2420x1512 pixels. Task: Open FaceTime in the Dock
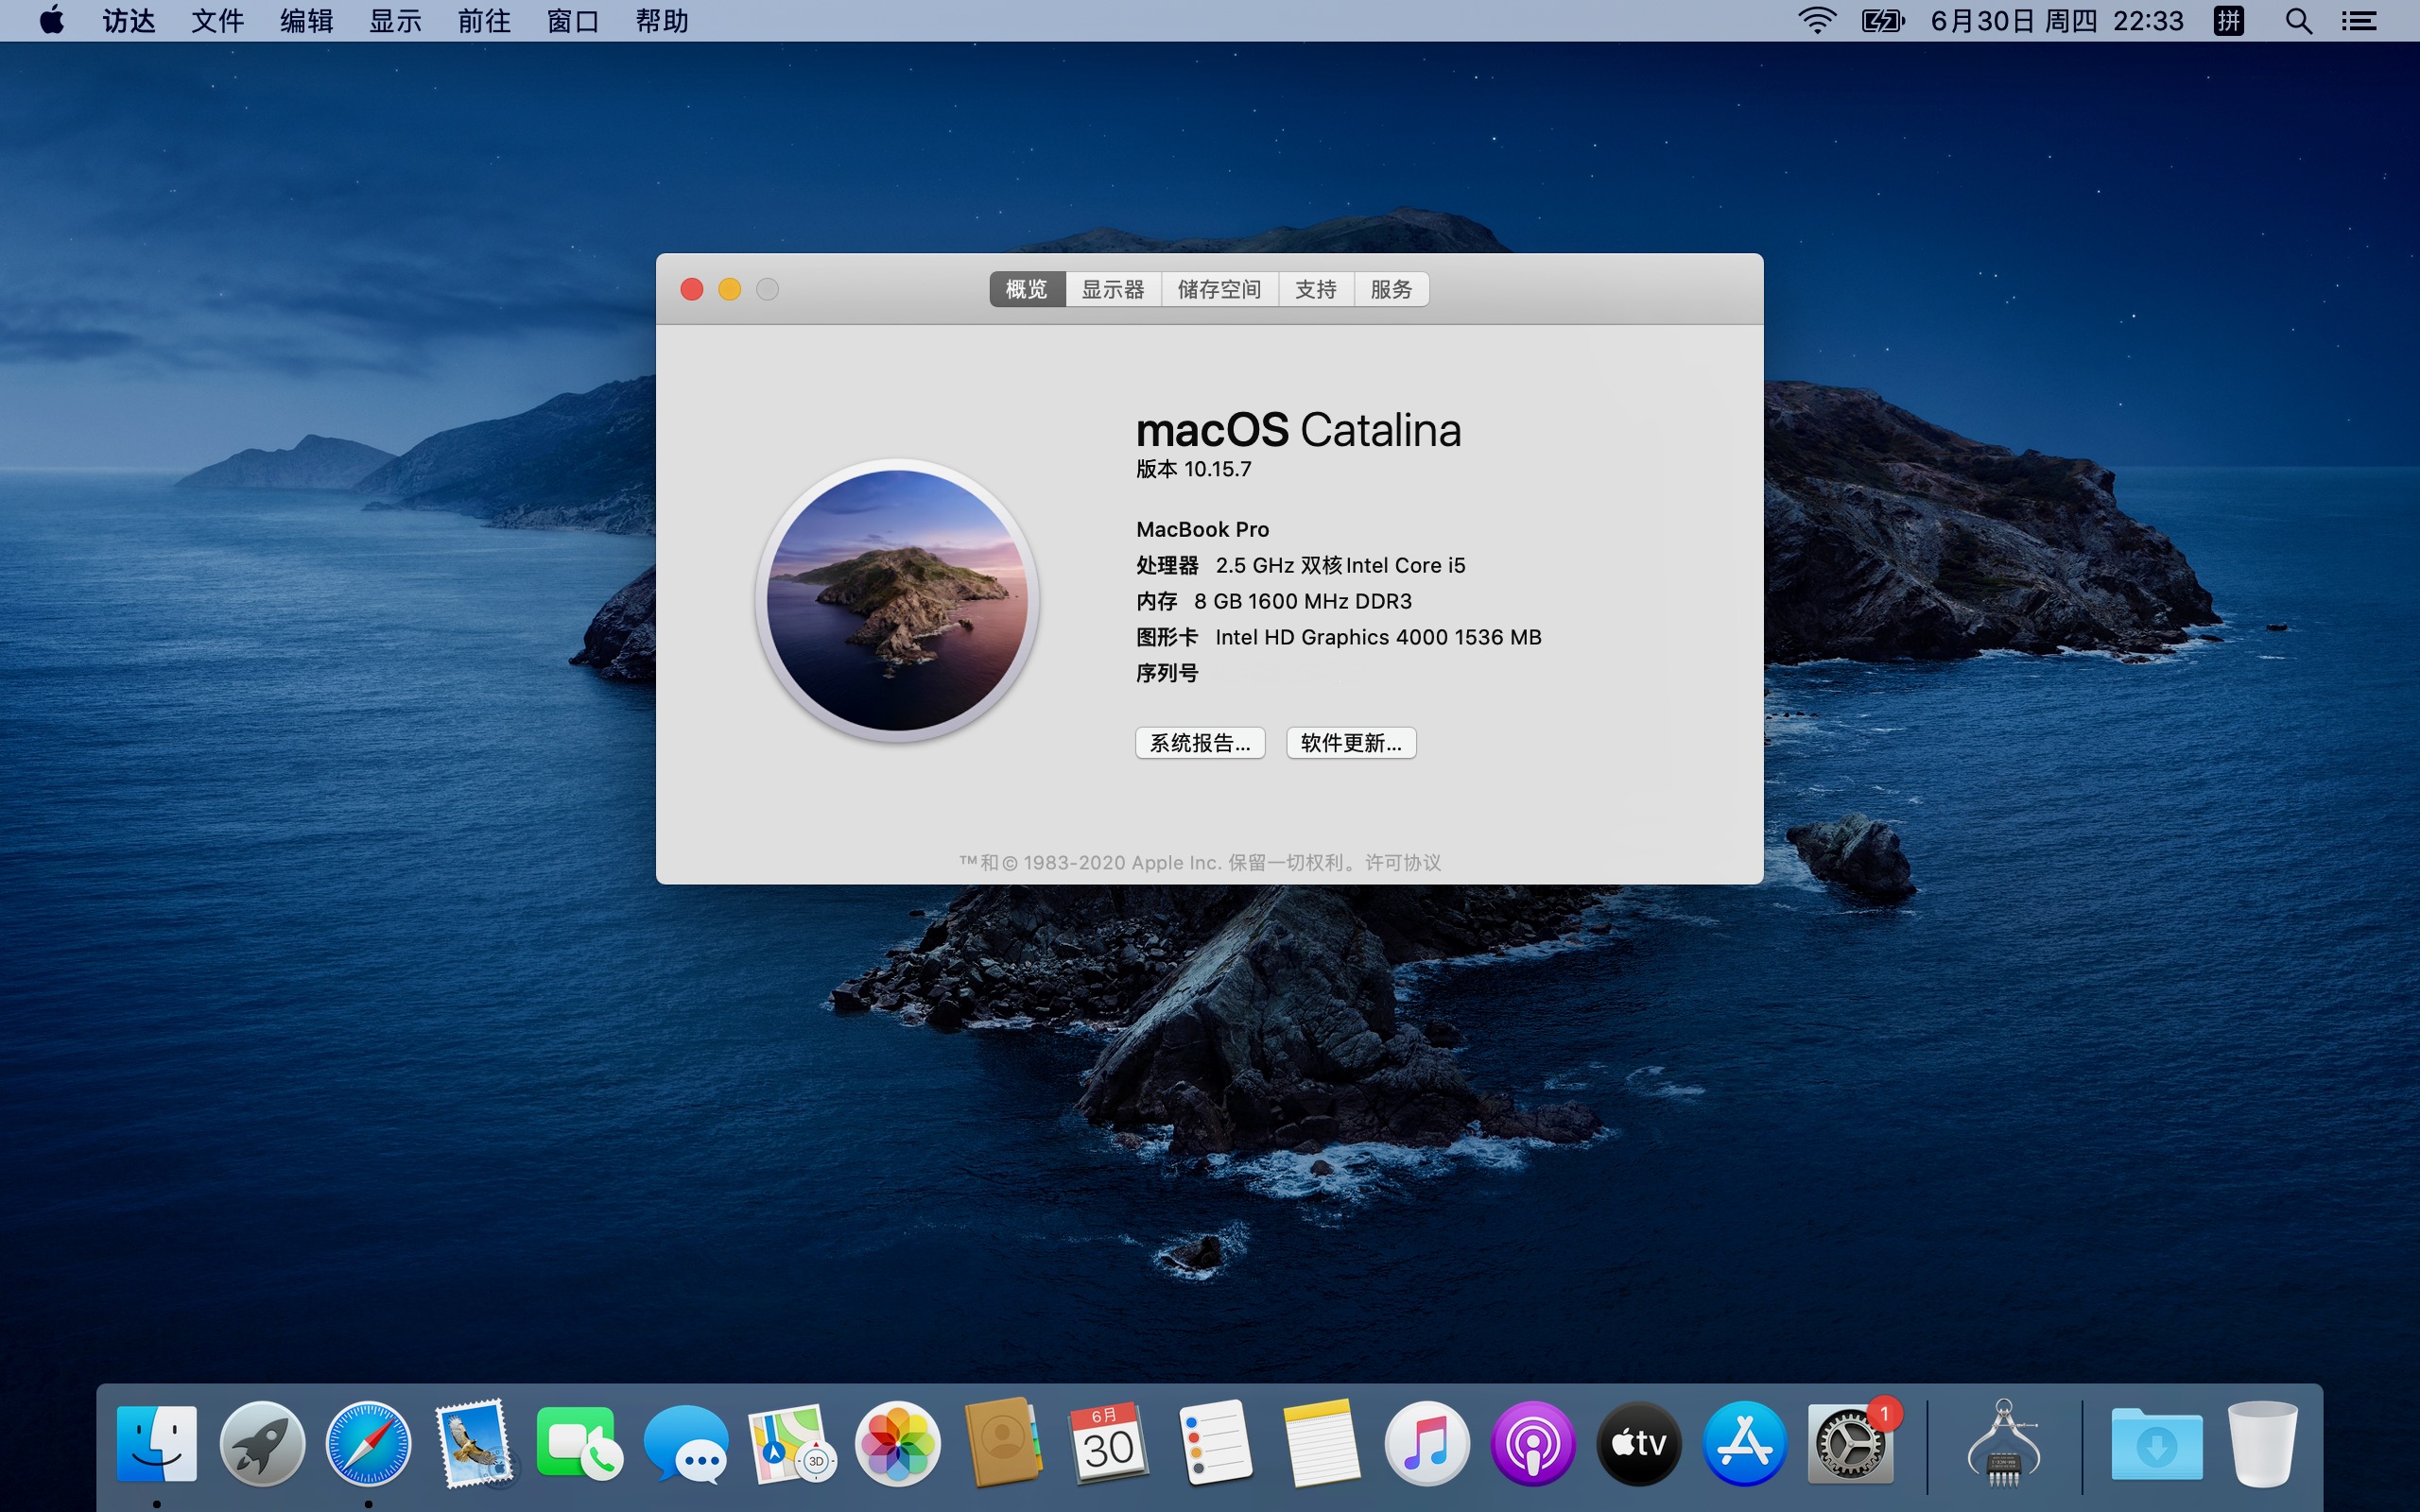579,1443
